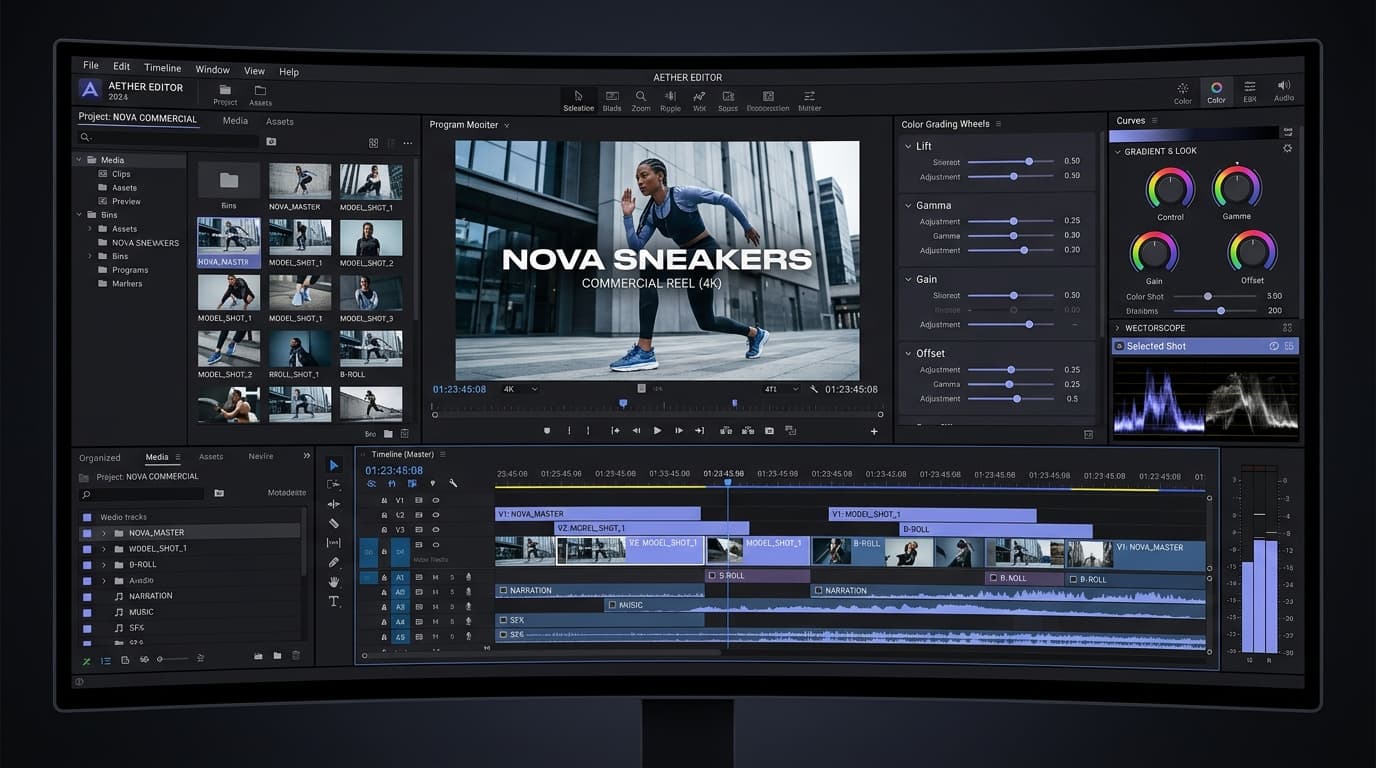Click the trash icon in media list panel

[x=296, y=656]
